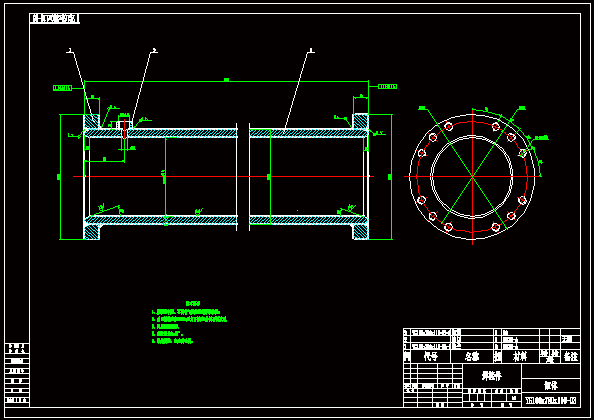Click the green tolerance frame right of the top dimension line

pyautogui.click(x=388, y=87)
